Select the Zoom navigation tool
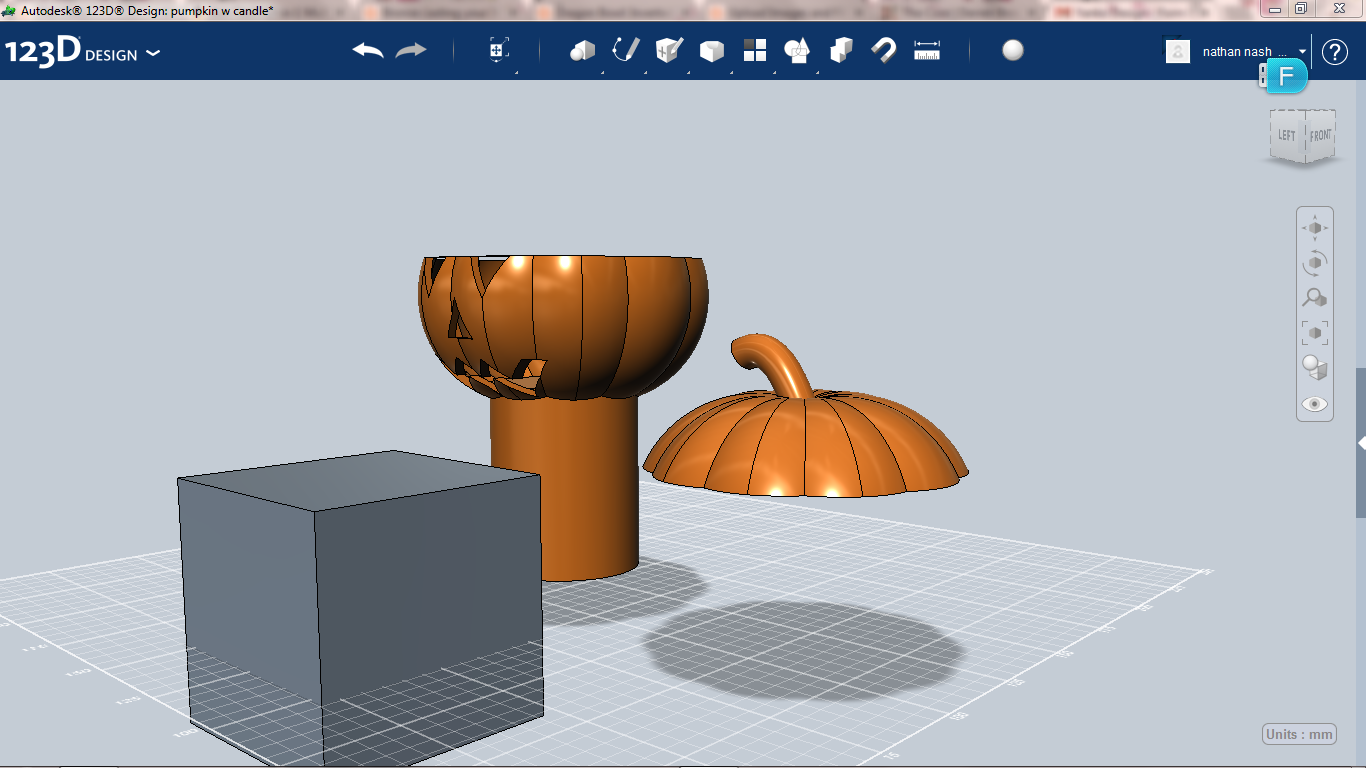This screenshot has width=1366, height=768. [x=1315, y=297]
